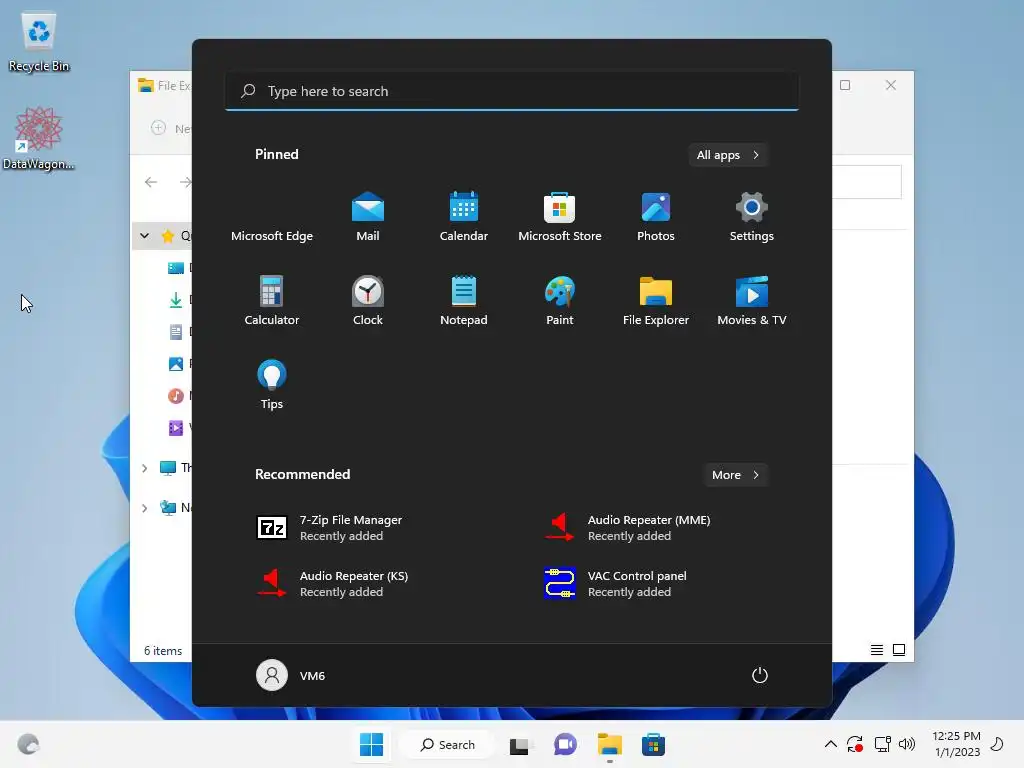
Task: Switch File Explorer to large icons view
Action: point(899,650)
